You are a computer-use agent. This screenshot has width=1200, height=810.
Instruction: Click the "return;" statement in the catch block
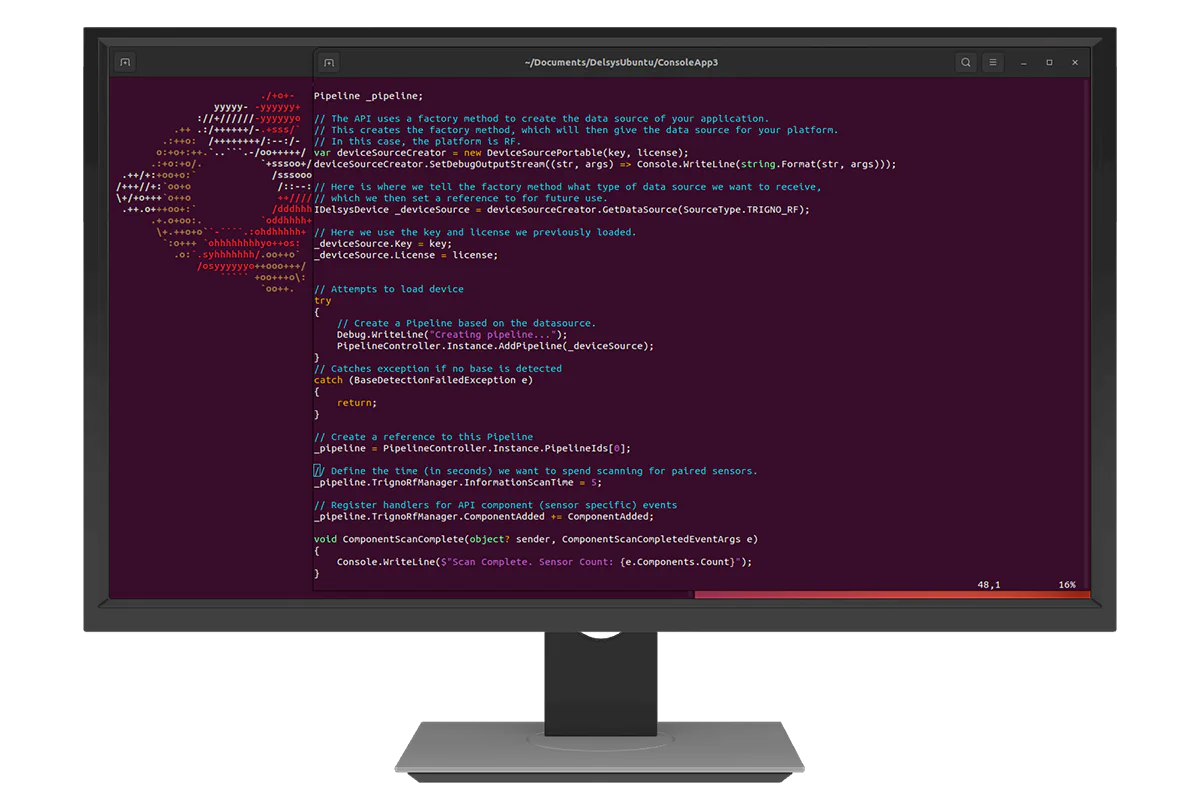click(356, 403)
